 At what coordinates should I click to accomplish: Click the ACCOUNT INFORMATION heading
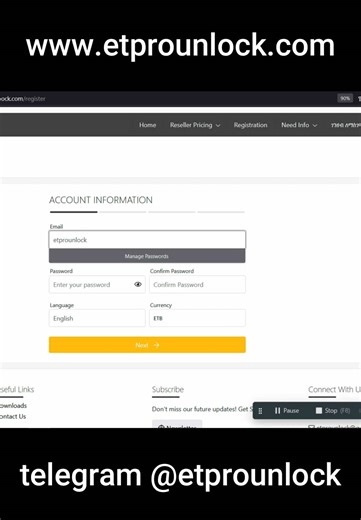tap(101, 200)
